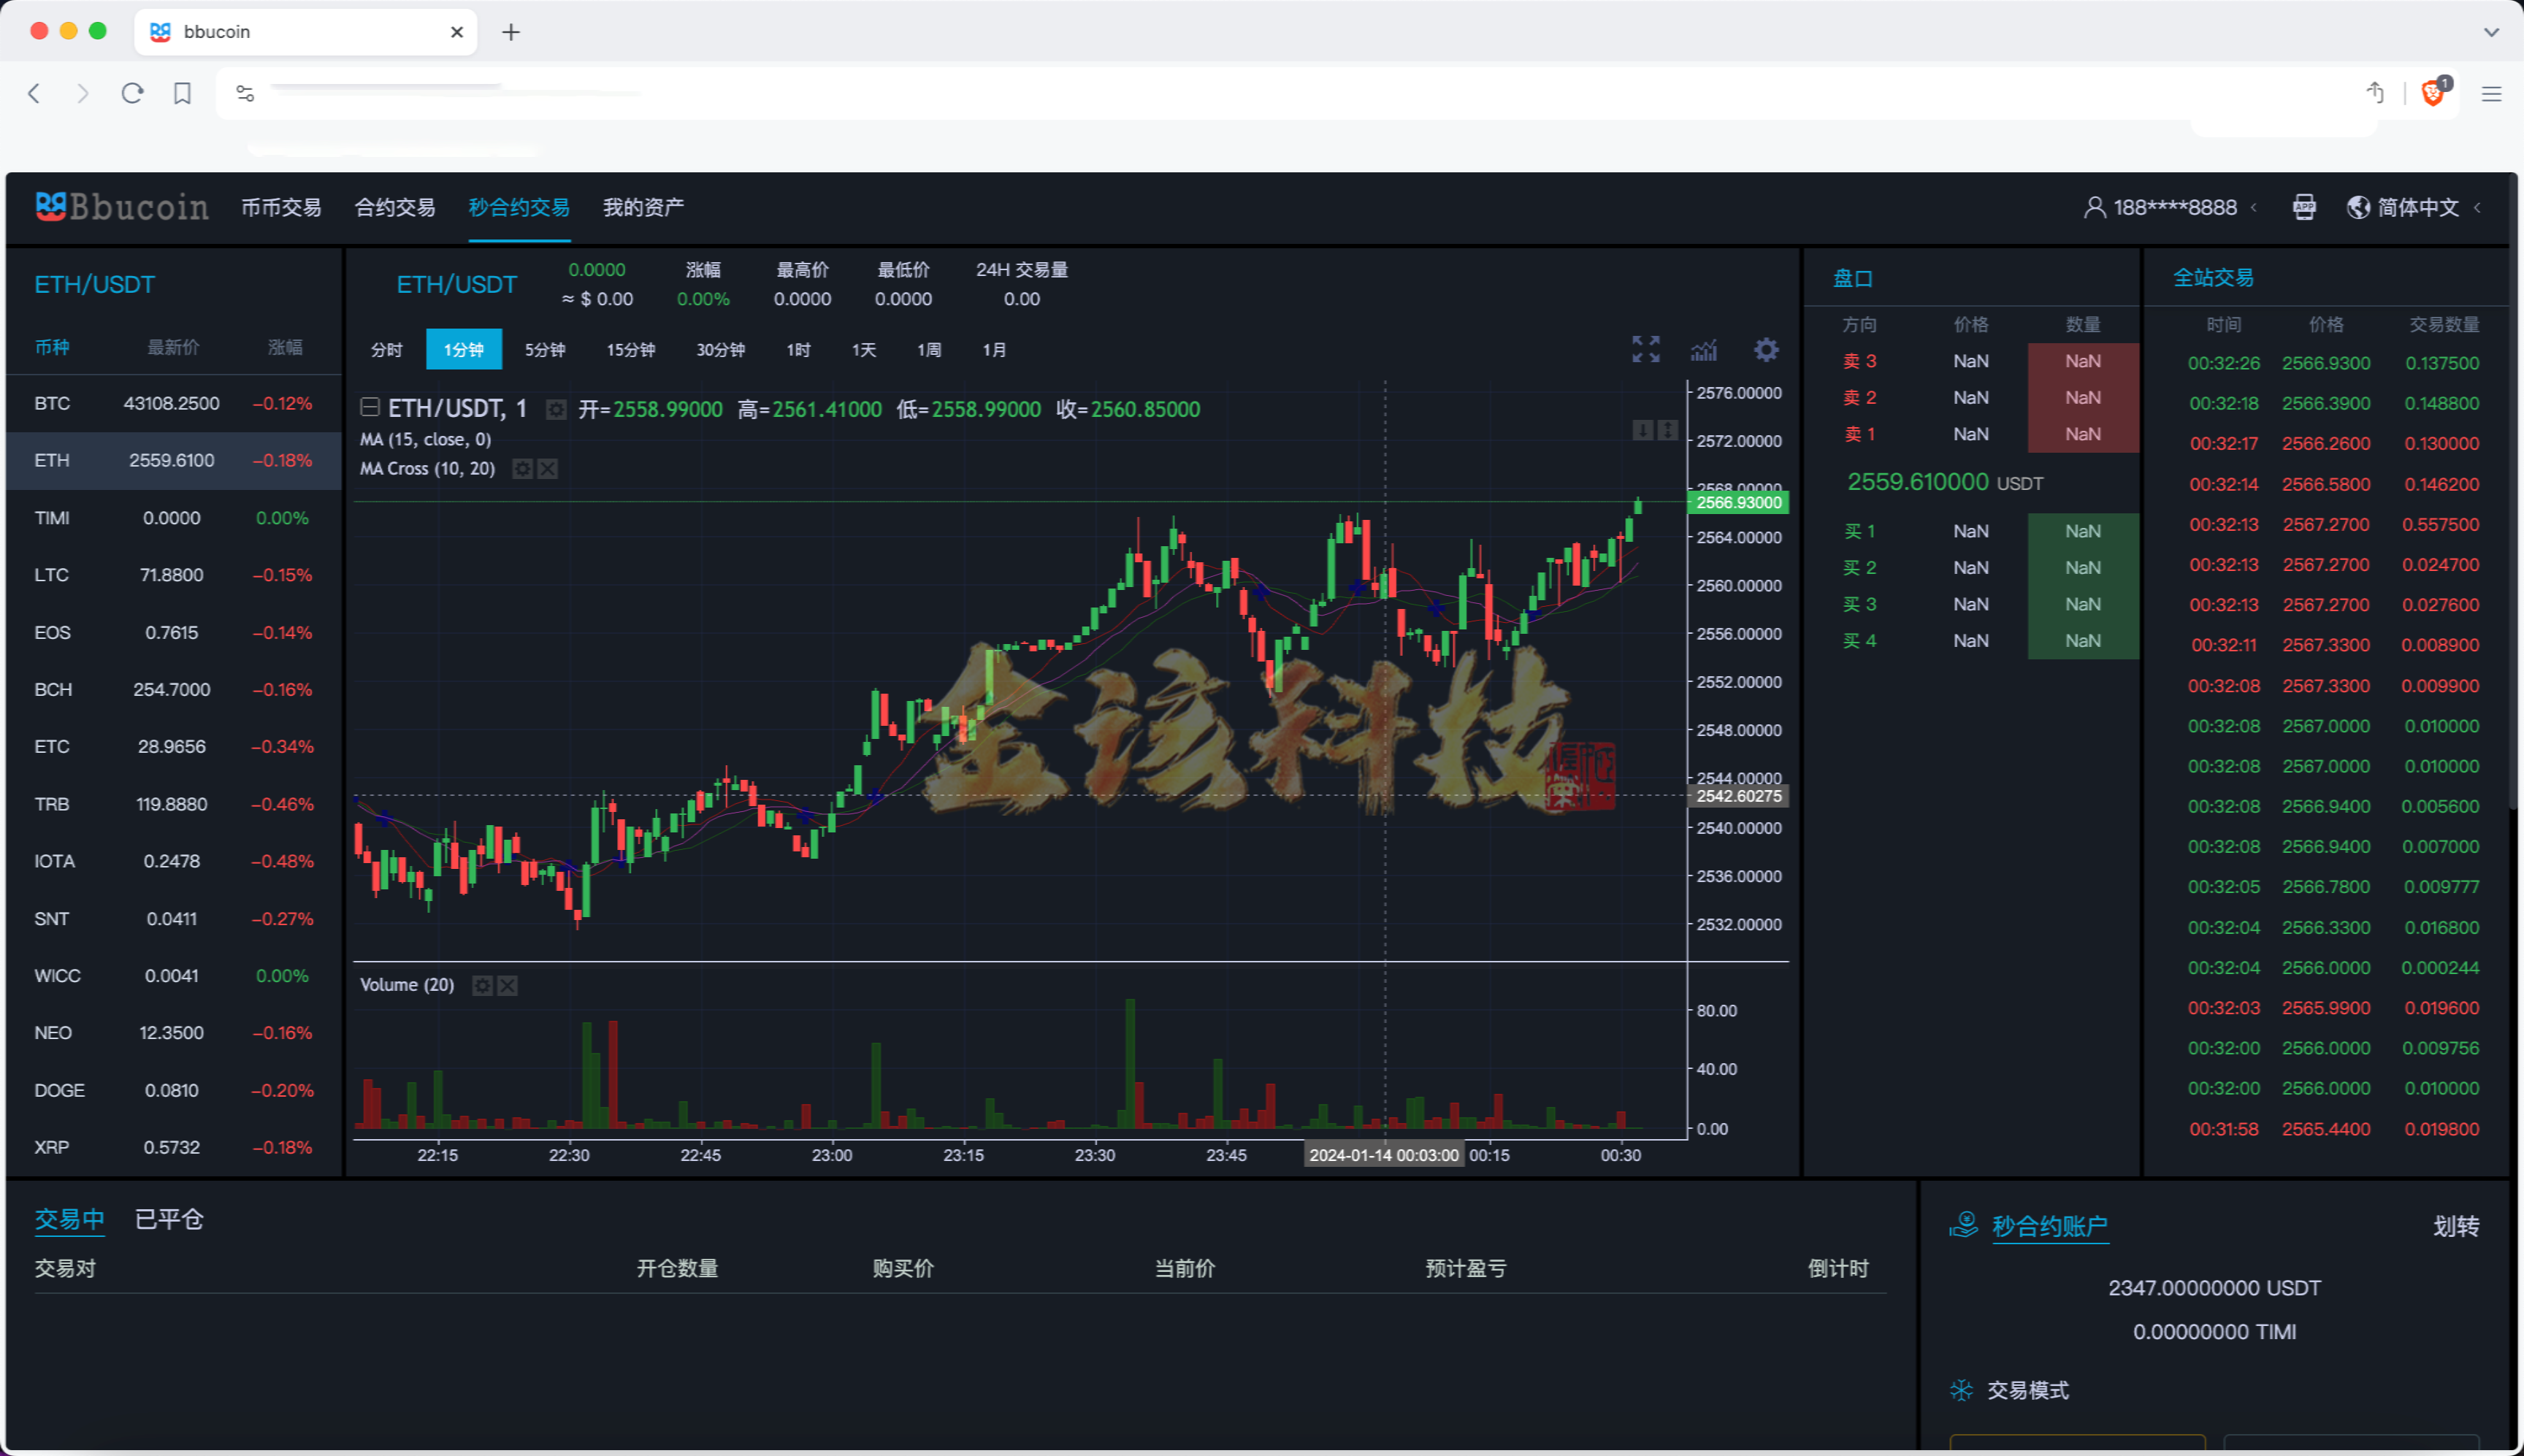Click the user profile icon
Viewport: 2524px width, 1456px height.
click(x=2095, y=207)
